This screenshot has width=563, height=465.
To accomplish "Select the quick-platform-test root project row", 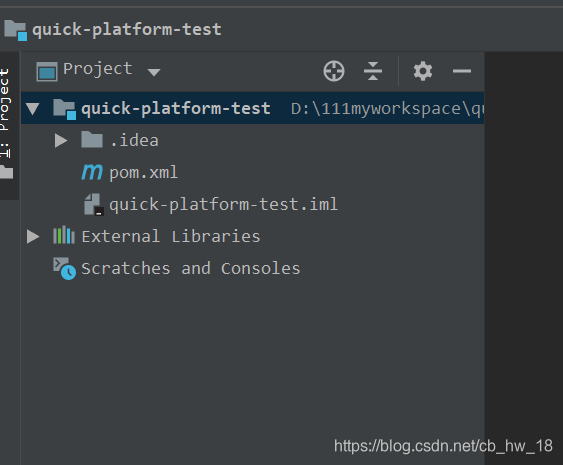I will click(252, 108).
